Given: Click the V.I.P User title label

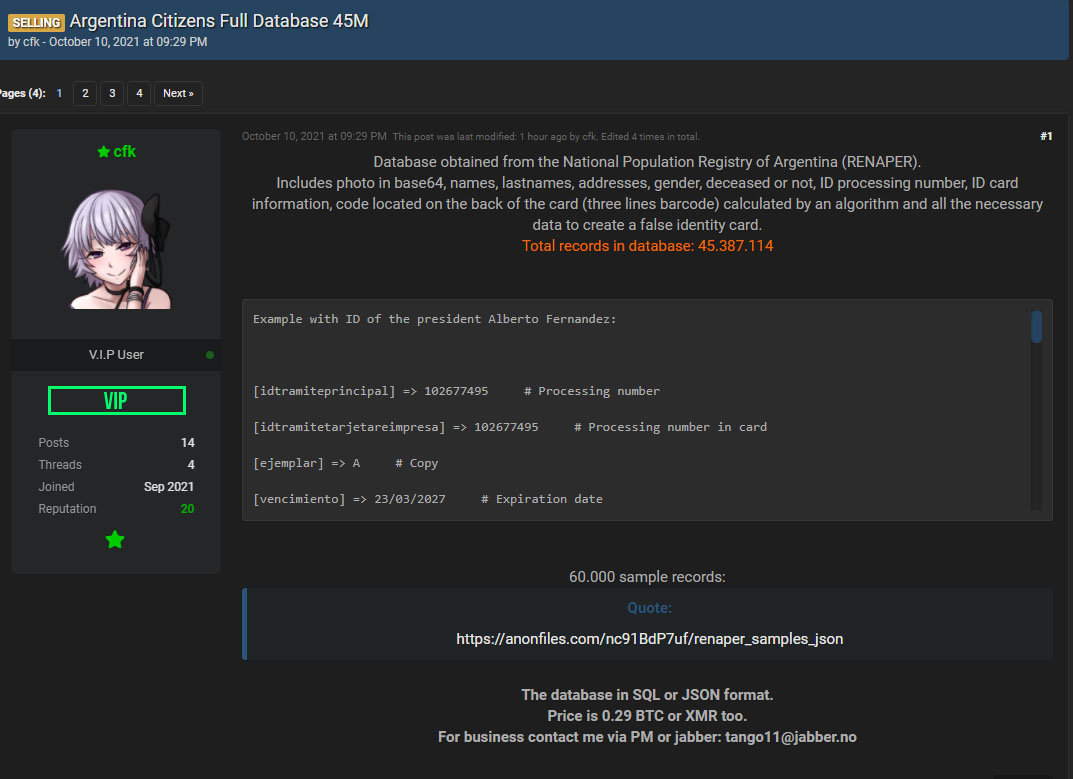Looking at the screenshot, I should click(x=116, y=355).
